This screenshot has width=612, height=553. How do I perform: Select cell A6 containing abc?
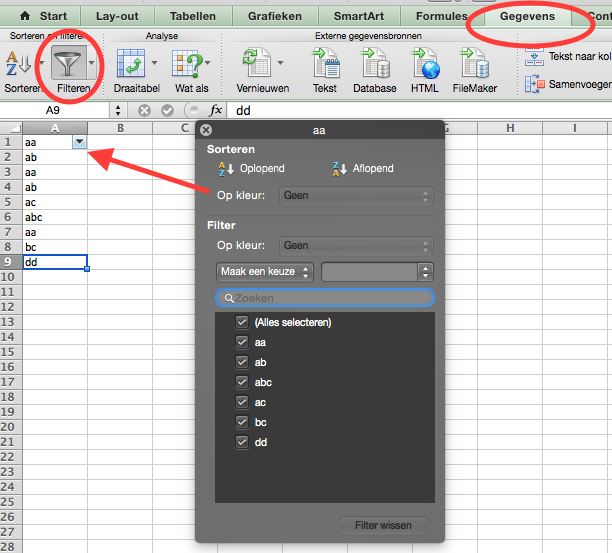tap(55, 217)
